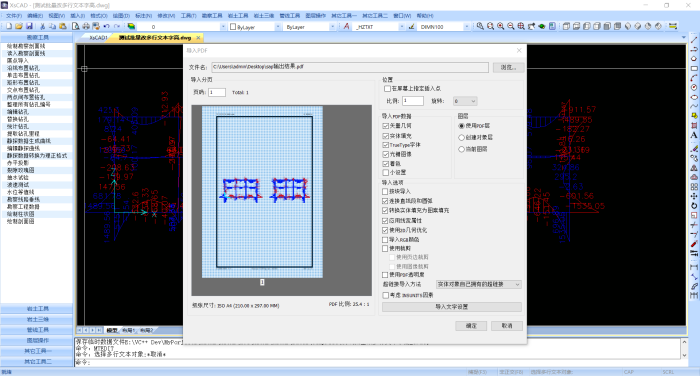Click the Print icon in the toolbar
700x376 pixels.
[86, 27]
